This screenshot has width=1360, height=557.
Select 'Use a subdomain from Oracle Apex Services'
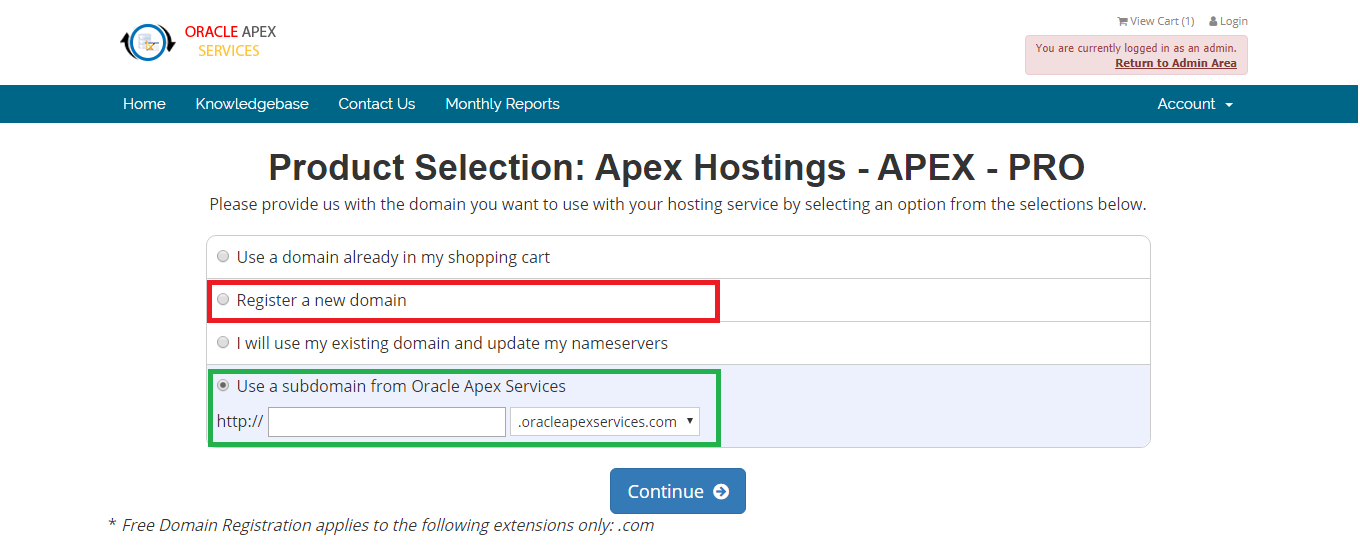223,385
